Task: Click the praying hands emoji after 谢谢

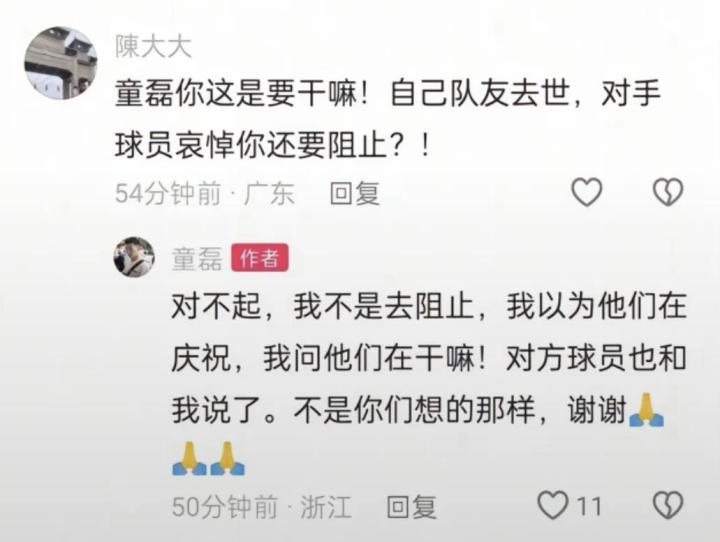Action: (646, 410)
